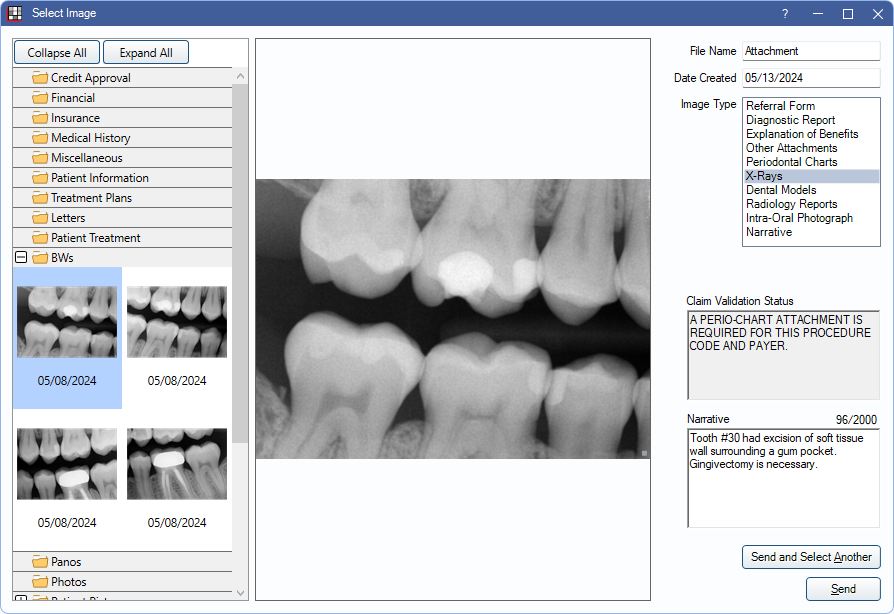
Task: Click the Credit Approval folder icon
Action: [40, 78]
